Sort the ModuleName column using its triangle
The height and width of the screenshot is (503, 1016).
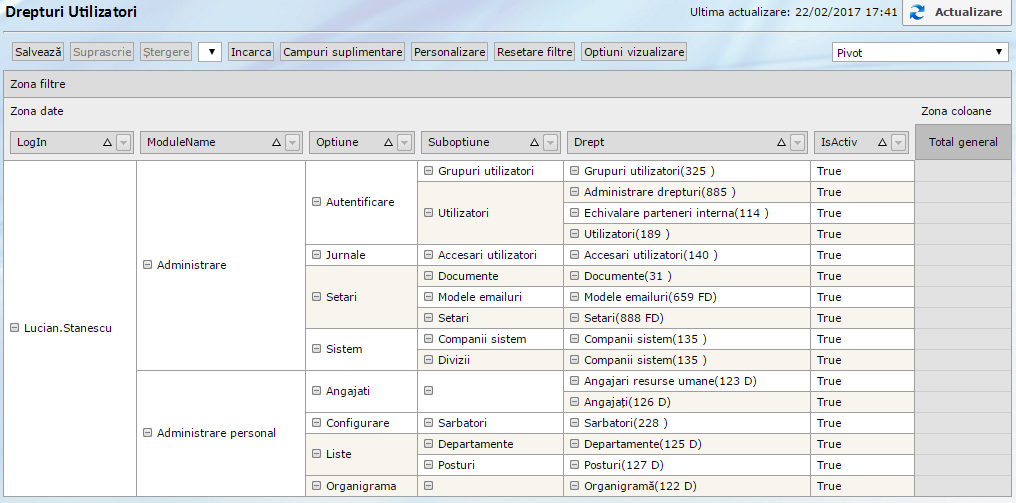click(276, 143)
